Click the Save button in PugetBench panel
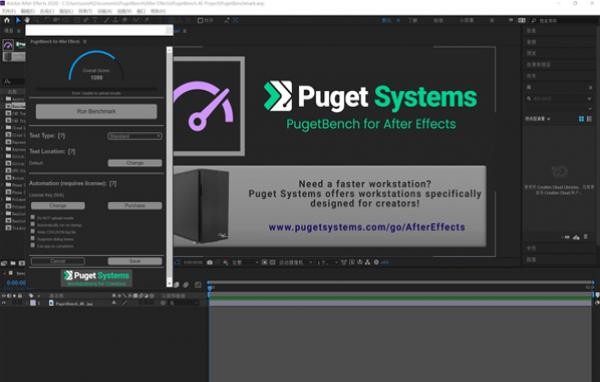This screenshot has height=382, width=600. point(135,261)
